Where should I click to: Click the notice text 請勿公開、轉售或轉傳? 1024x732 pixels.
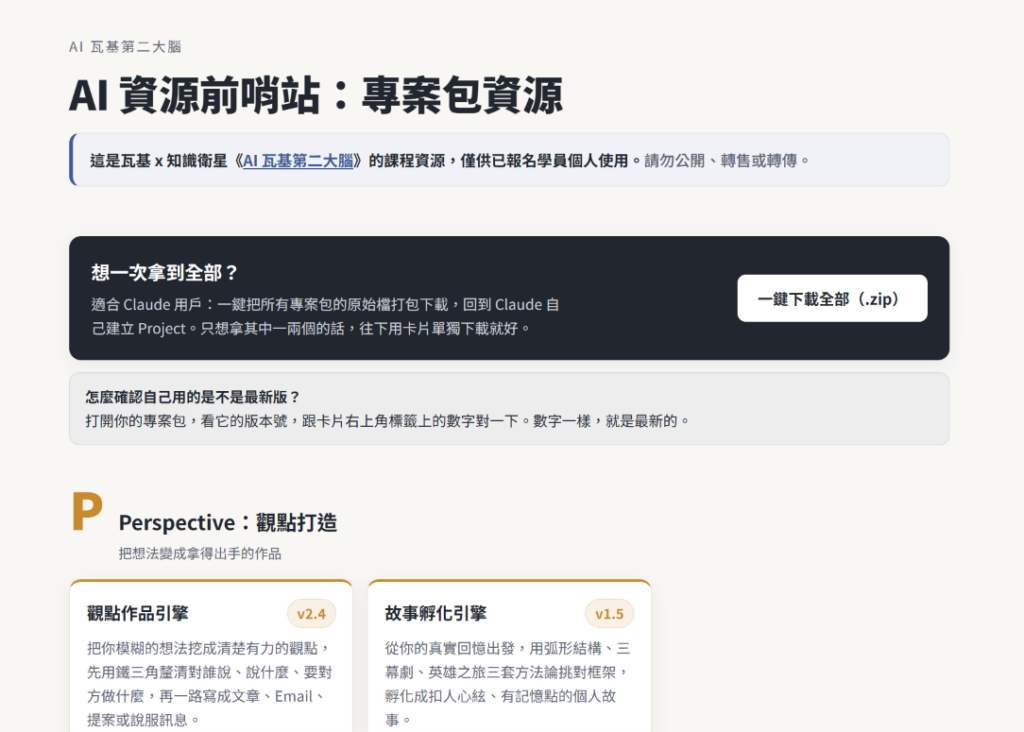pos(727,161)
